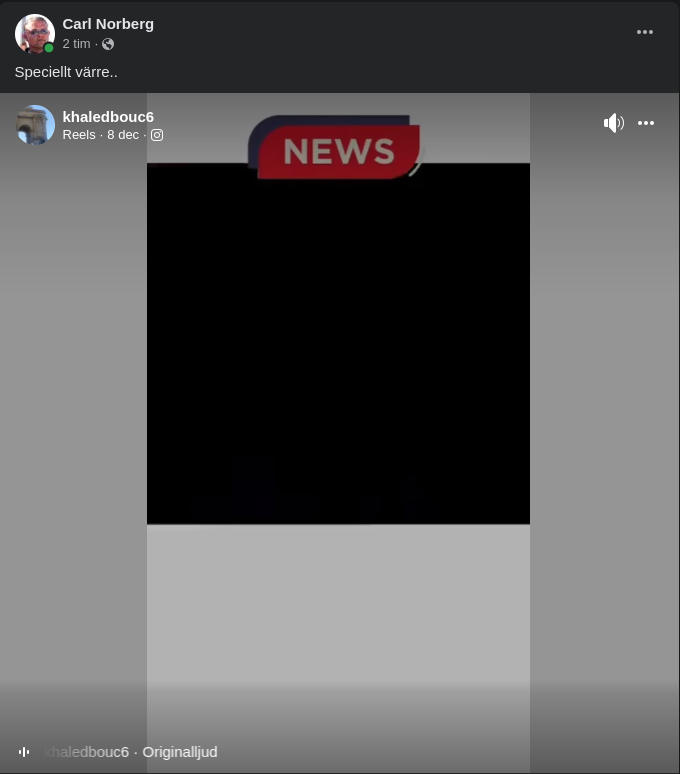Click the 'Originalljud' audio label
Image resolution: width=680 pixels, height=774 pixels.
click(x=180, y=752)
